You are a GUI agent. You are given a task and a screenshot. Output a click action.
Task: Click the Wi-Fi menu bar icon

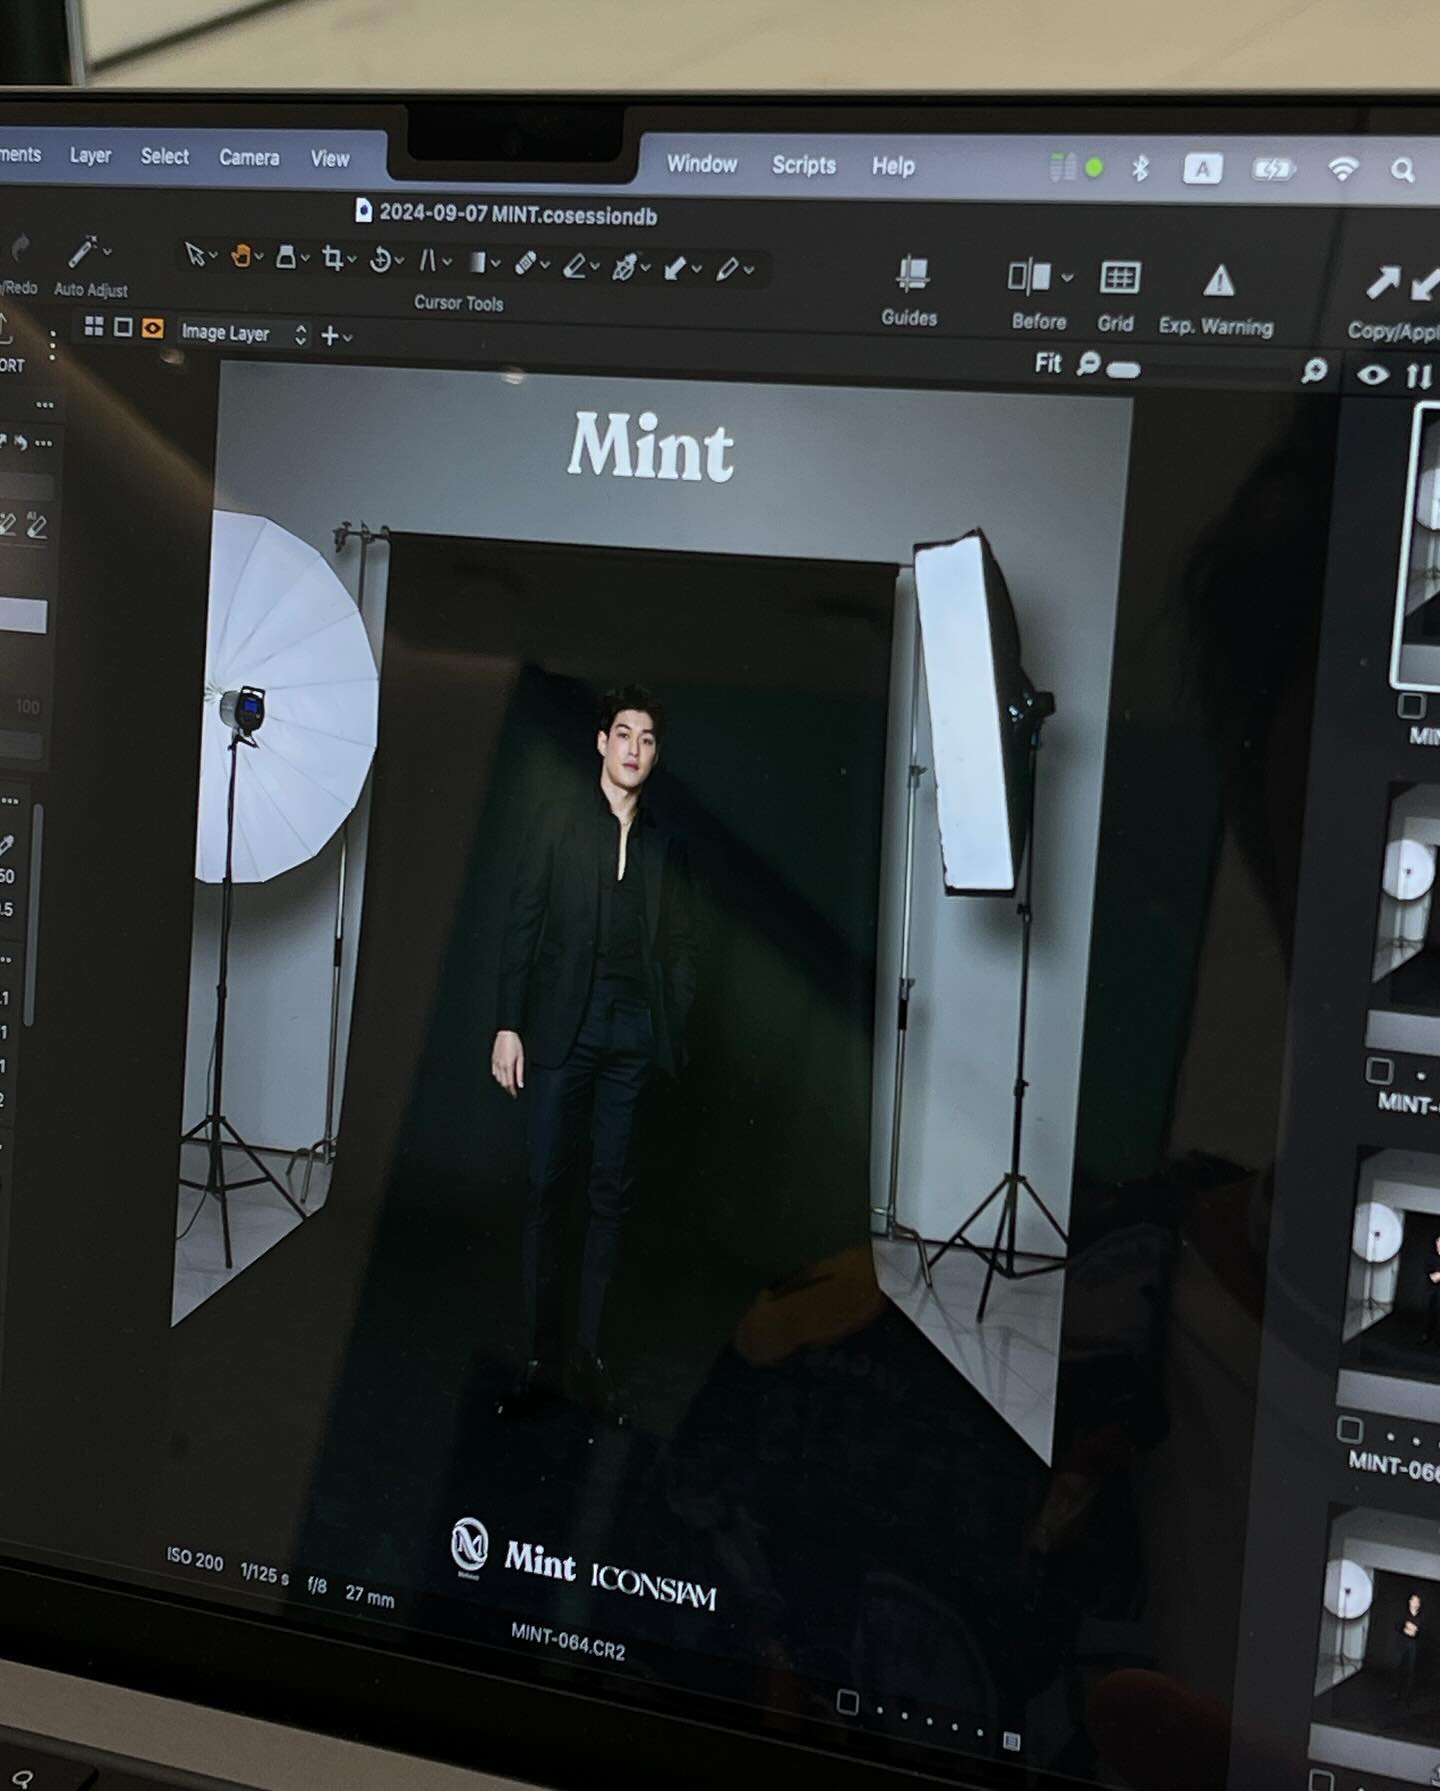coord(1342,170)
